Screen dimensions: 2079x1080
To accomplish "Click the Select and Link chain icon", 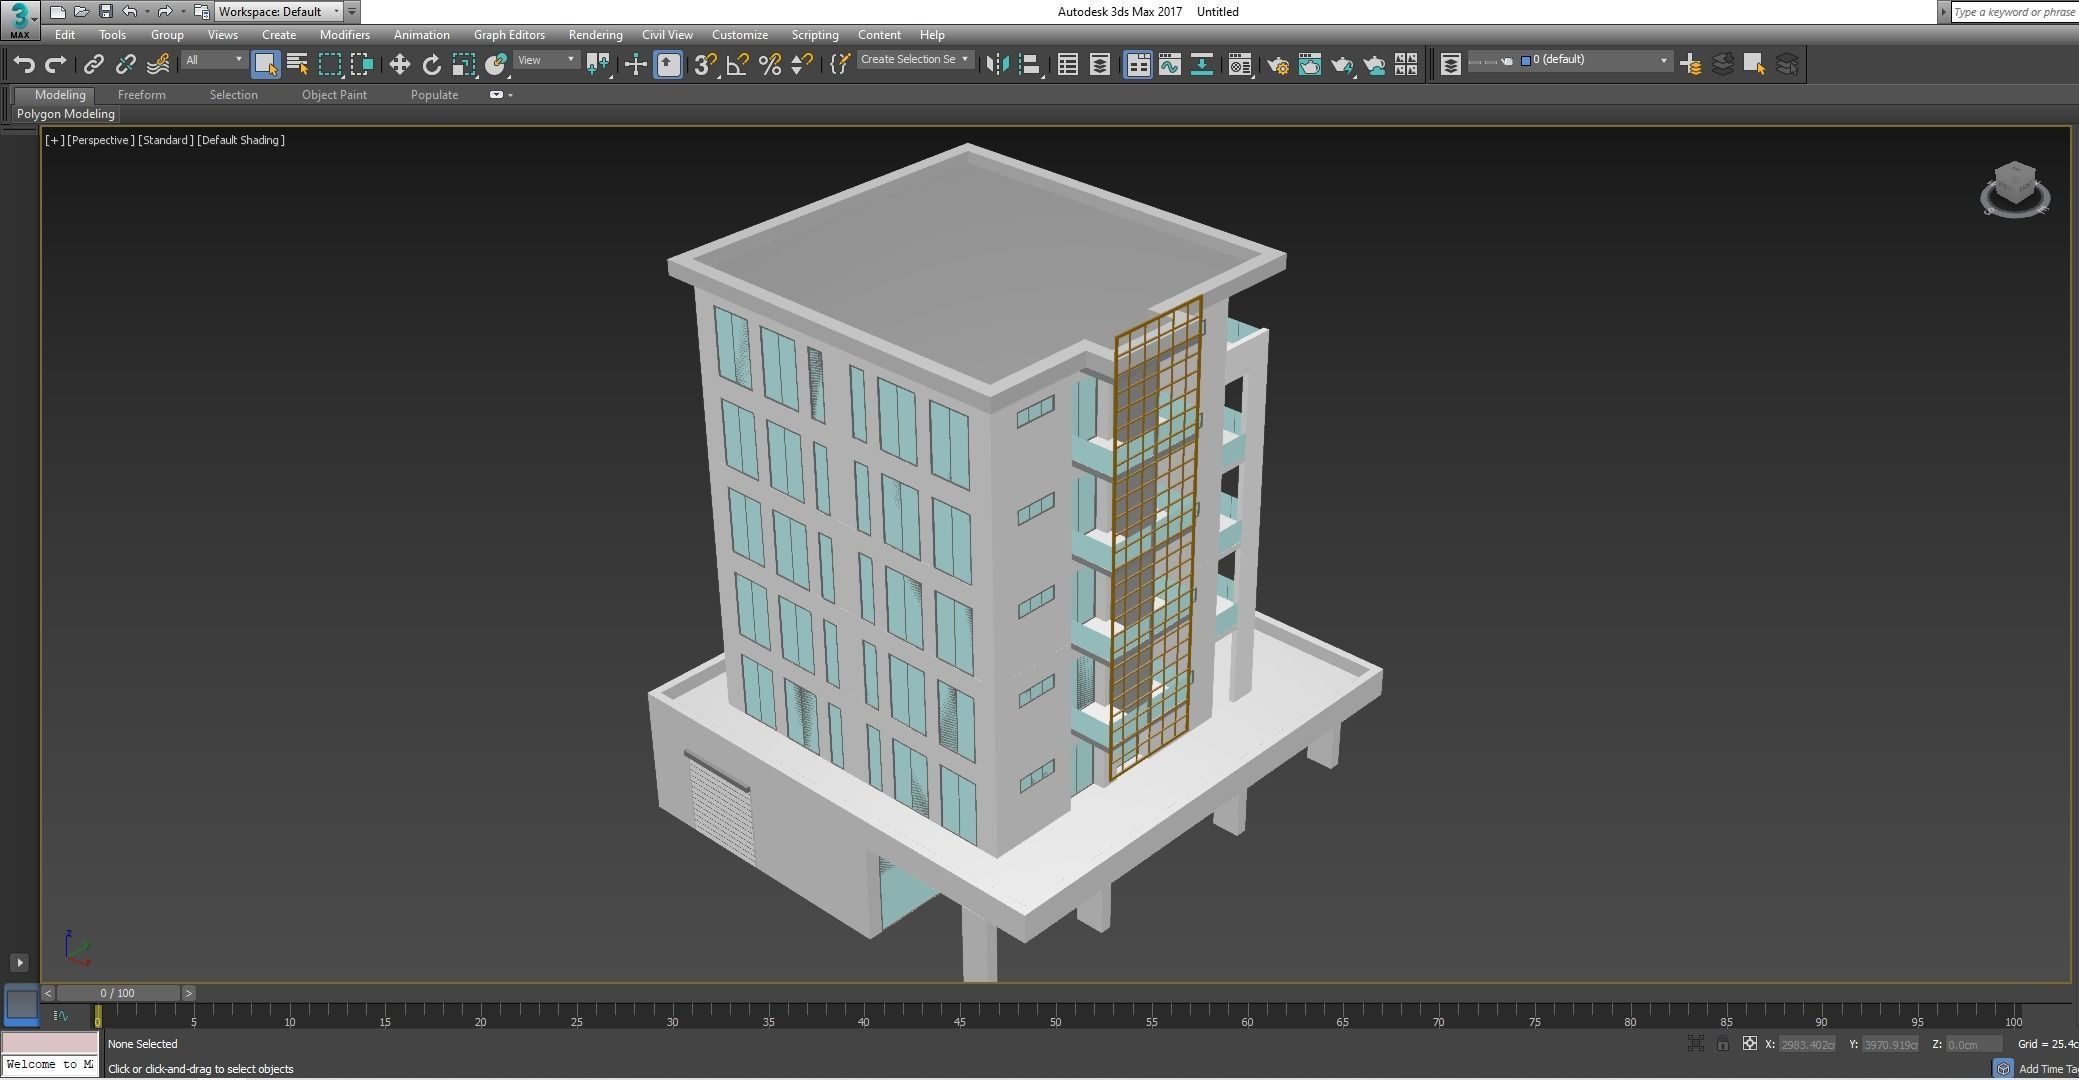I will pos(93,65).
